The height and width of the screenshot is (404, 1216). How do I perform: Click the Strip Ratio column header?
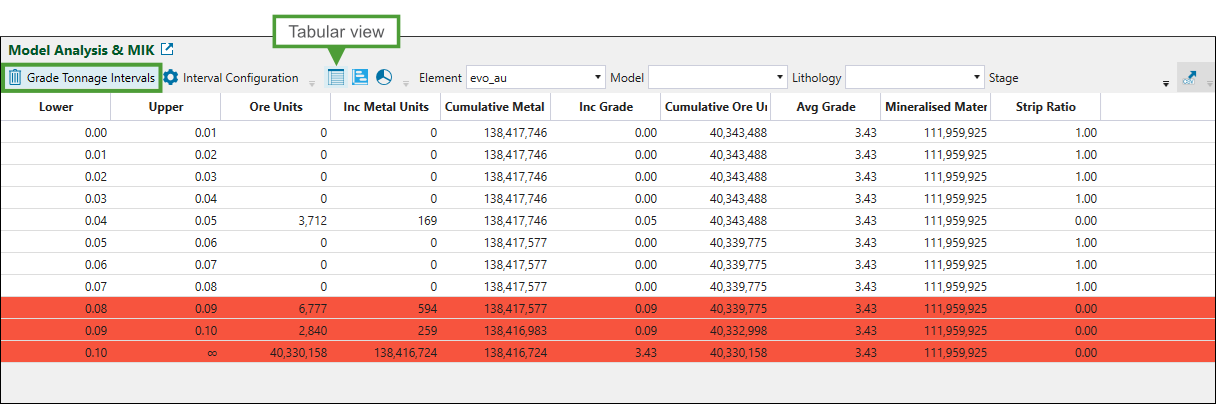1046,106
